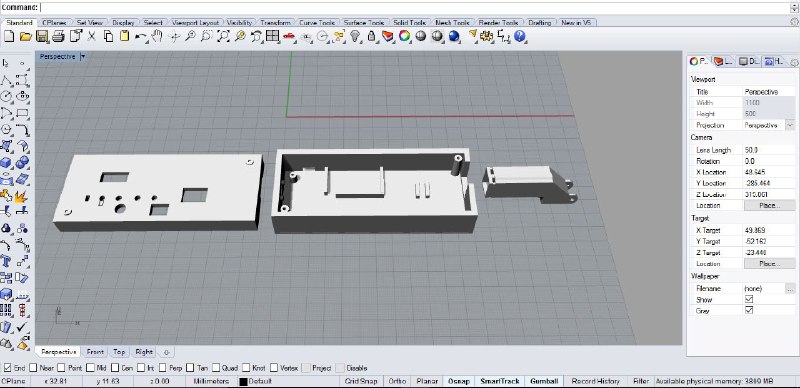Screen dimensions: 800x388
Task: Click the check mark icon in sidebar
Action: click(22, 326)
